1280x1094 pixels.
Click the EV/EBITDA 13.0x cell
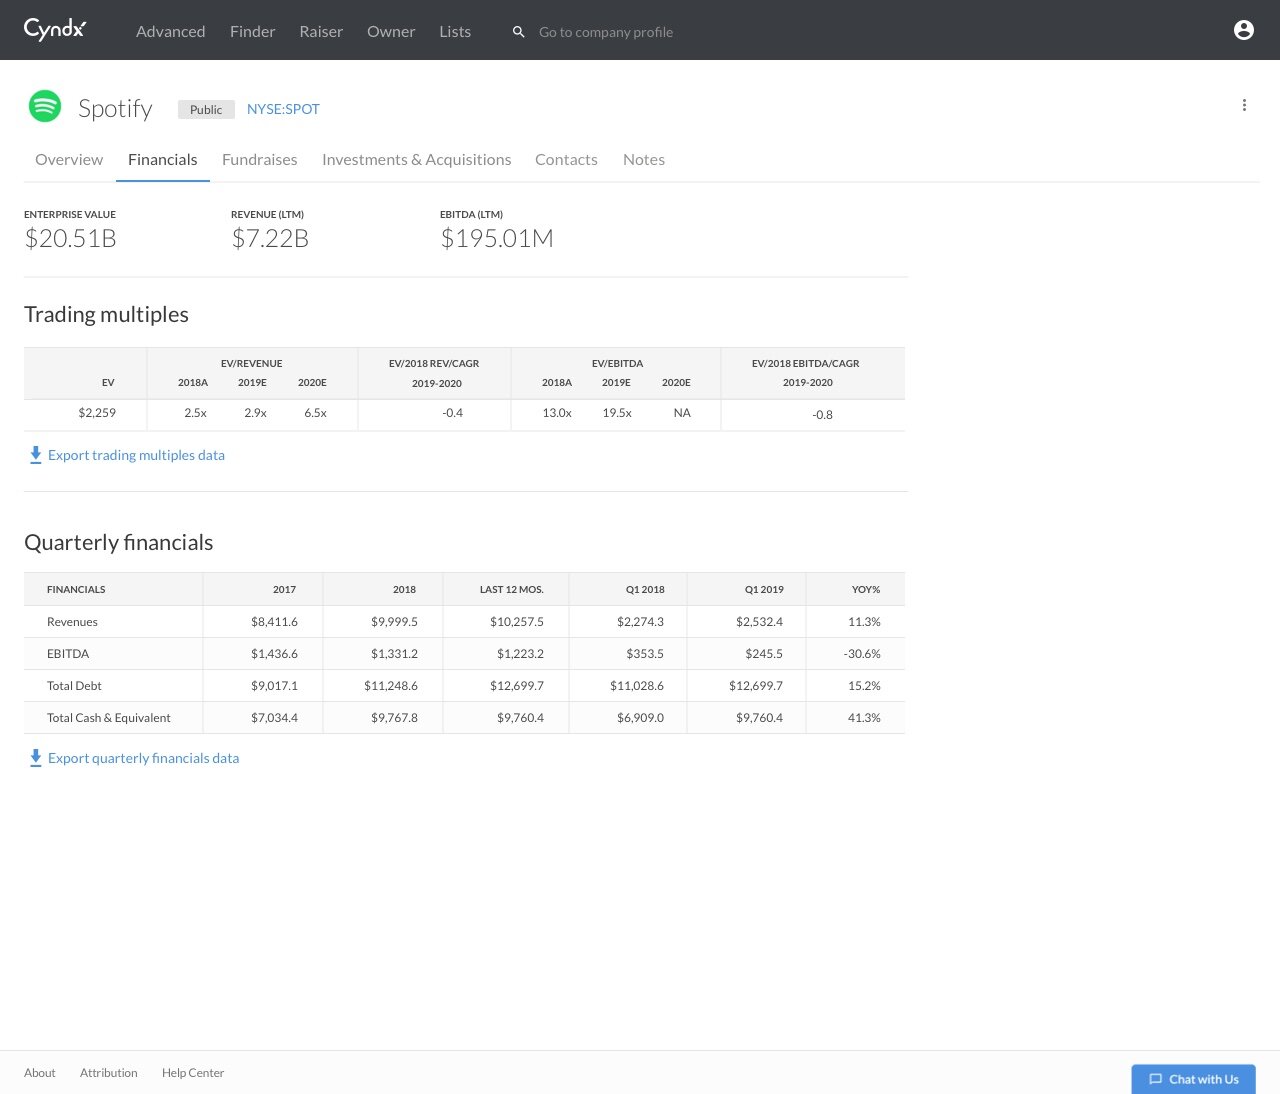coord(557,413)
